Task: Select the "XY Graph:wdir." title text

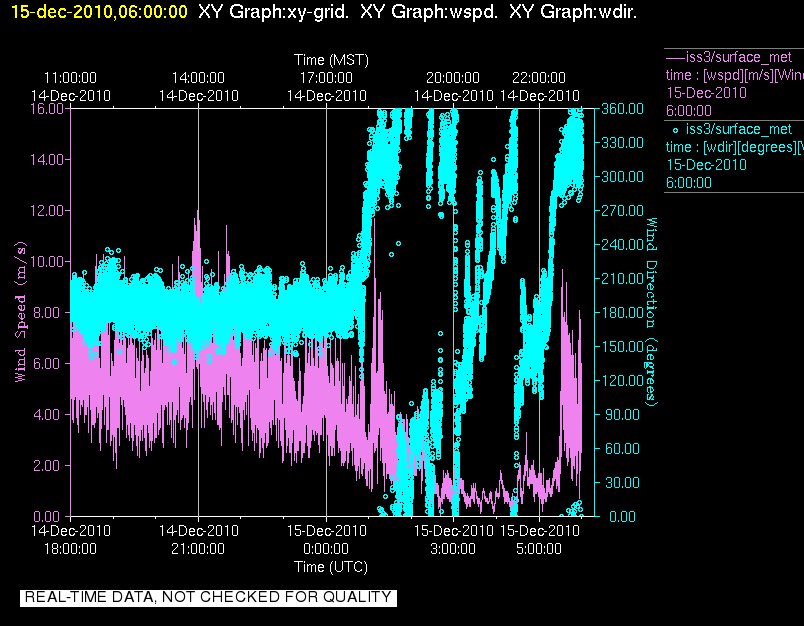Action: click(x=573, y=12)
